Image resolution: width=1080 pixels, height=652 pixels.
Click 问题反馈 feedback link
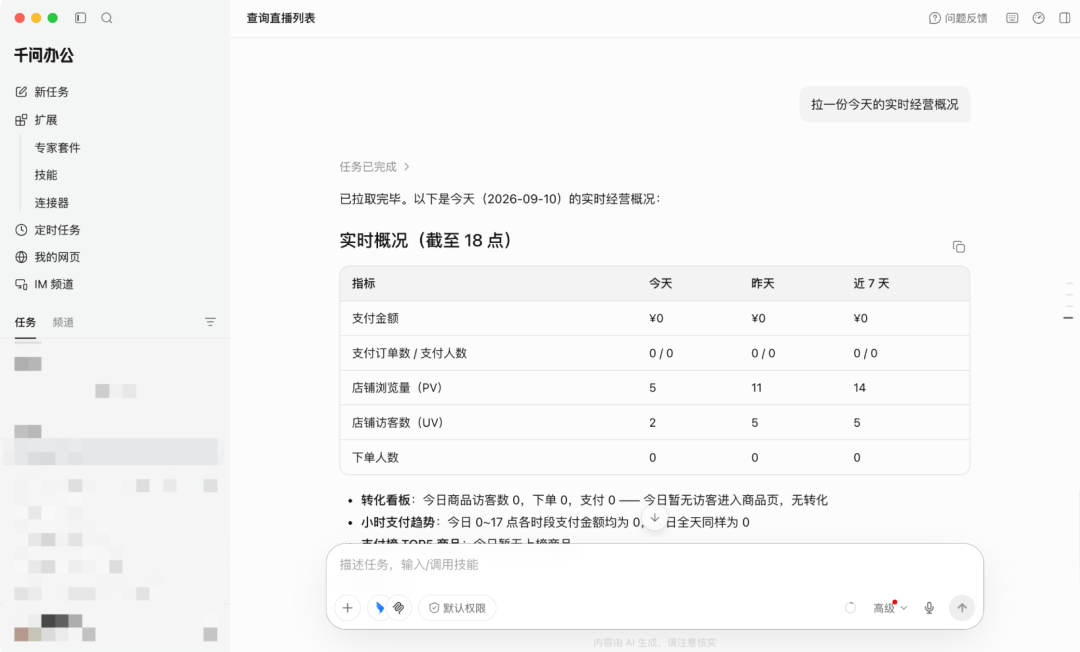pyautogui.click(x=958, y=18)
